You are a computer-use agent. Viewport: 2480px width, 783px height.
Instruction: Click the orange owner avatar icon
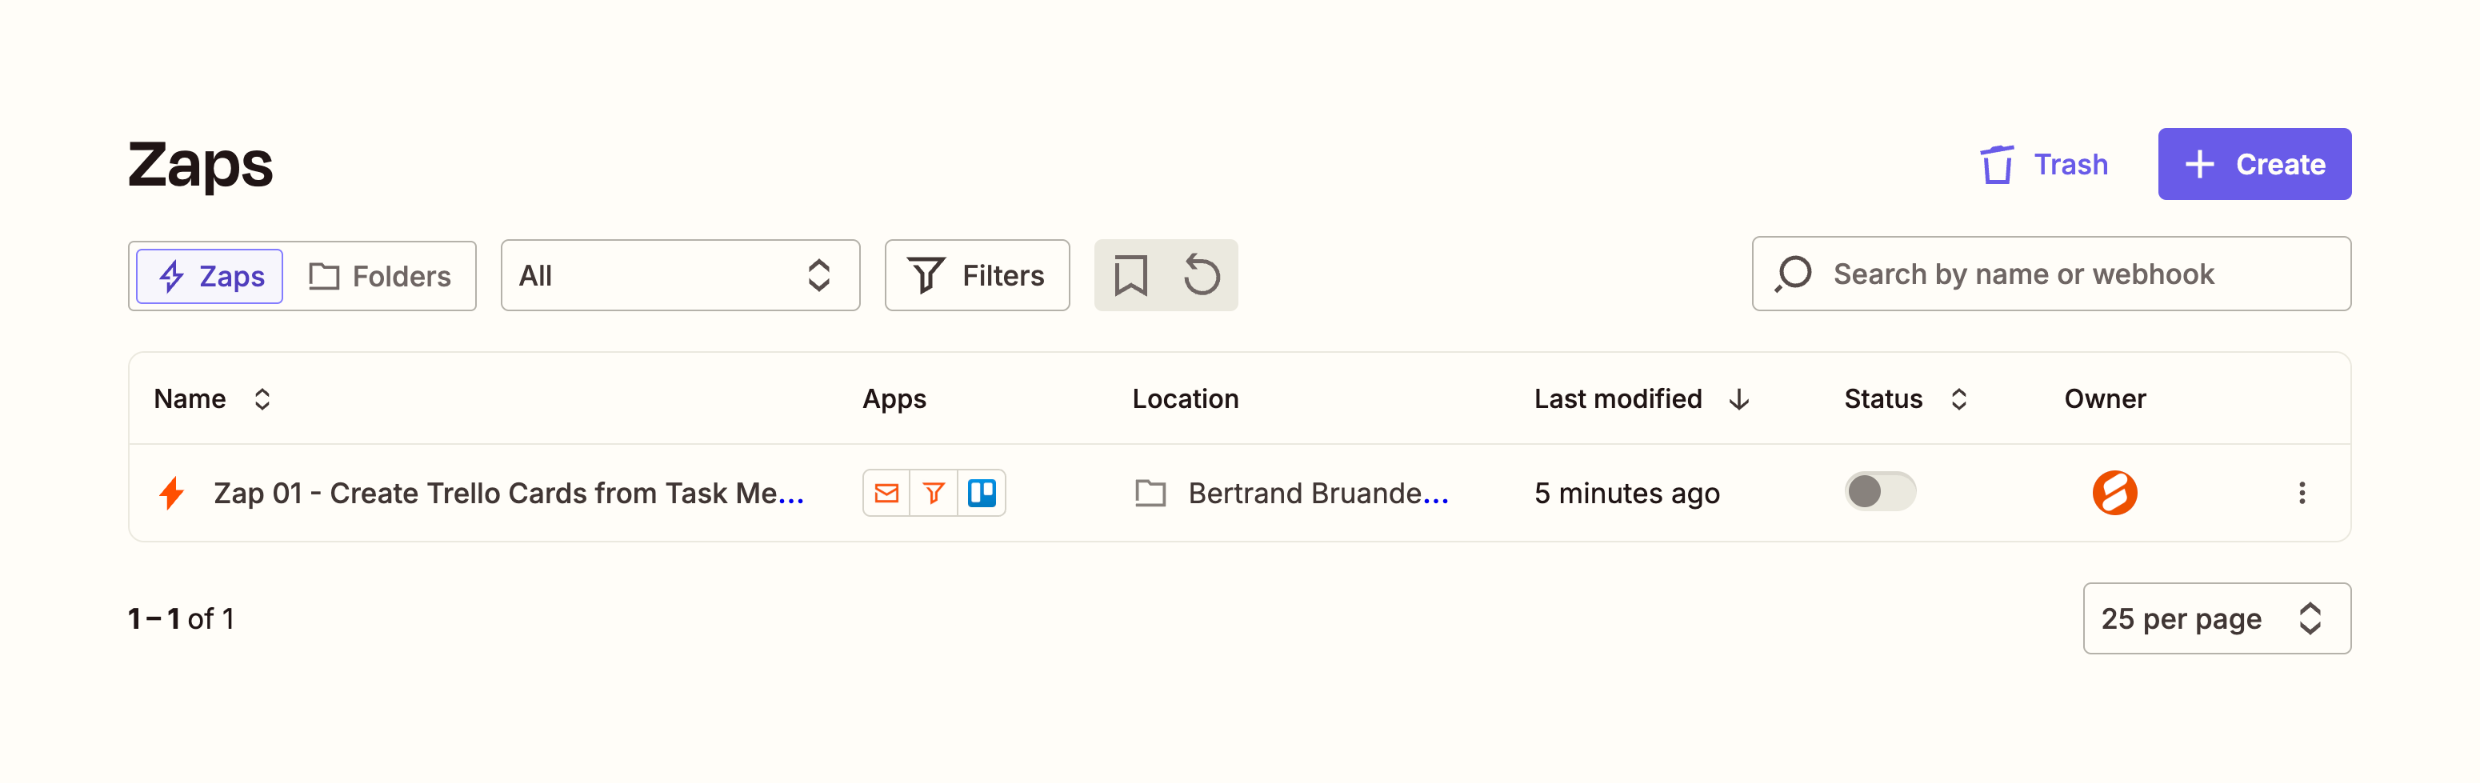(2115, 493)
